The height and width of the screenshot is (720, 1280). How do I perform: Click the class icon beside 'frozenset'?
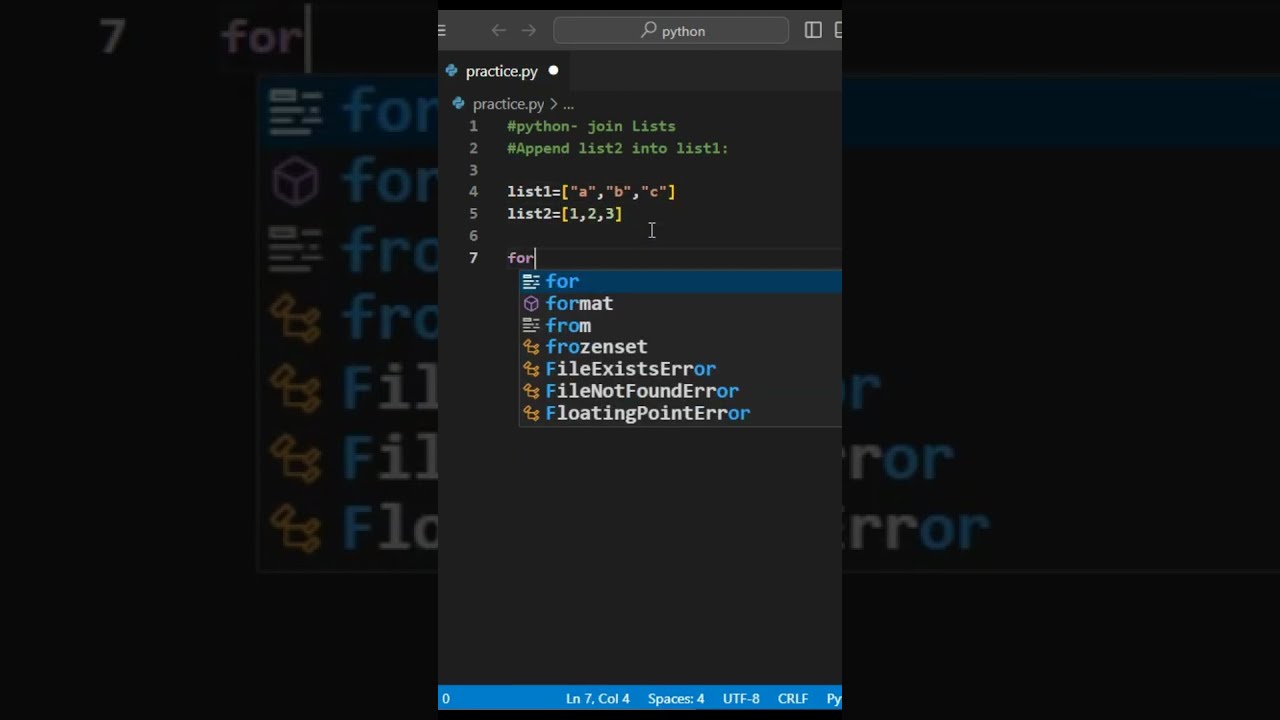(531, 347)
